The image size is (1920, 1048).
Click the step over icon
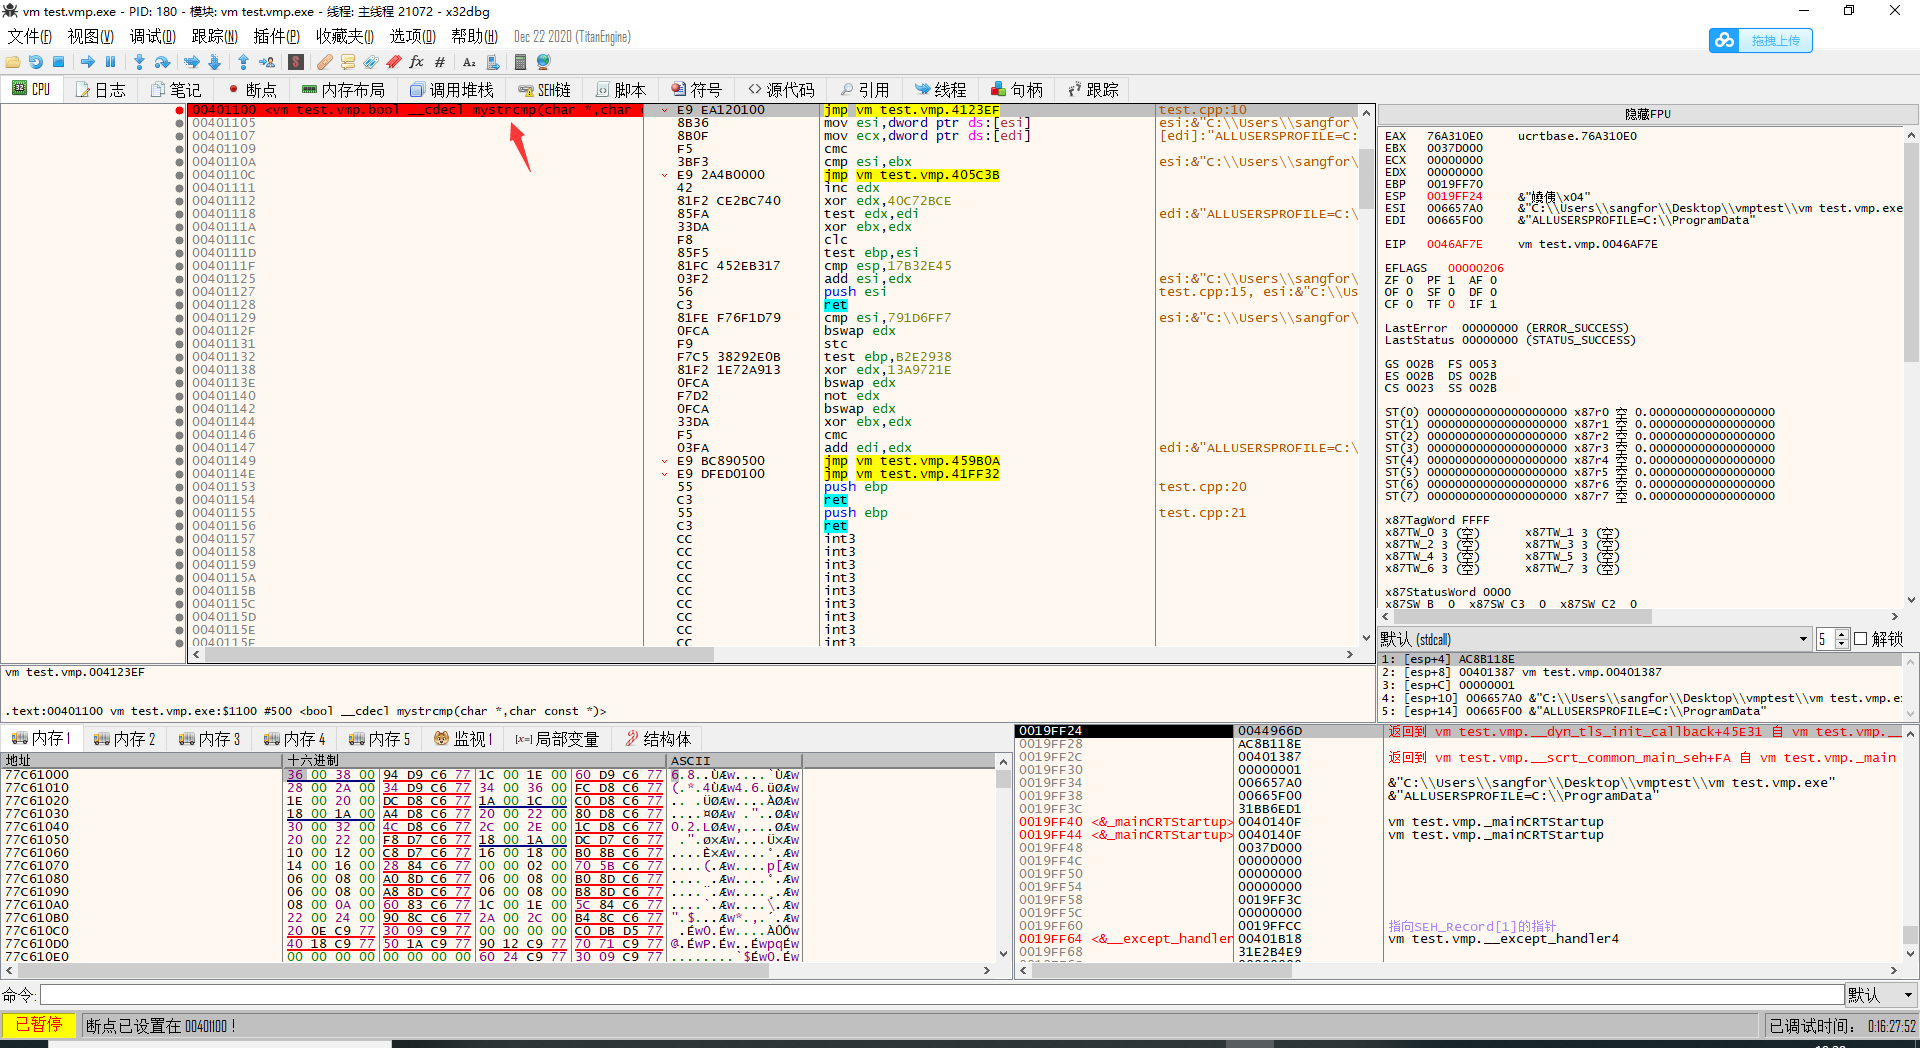162,62
